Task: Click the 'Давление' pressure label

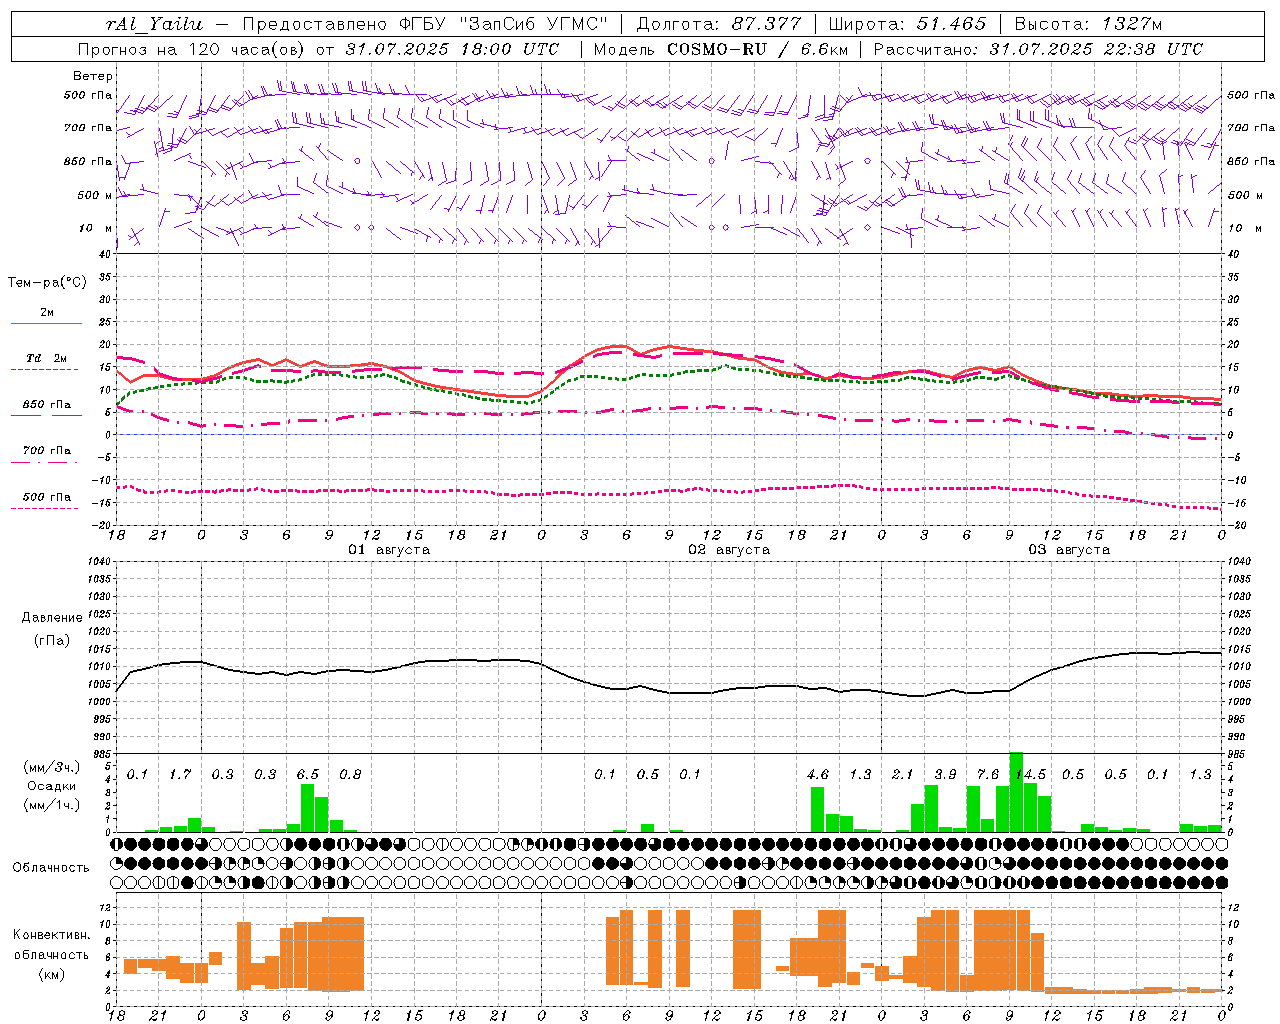Action: pyautogui.click(x=52, y=618)
